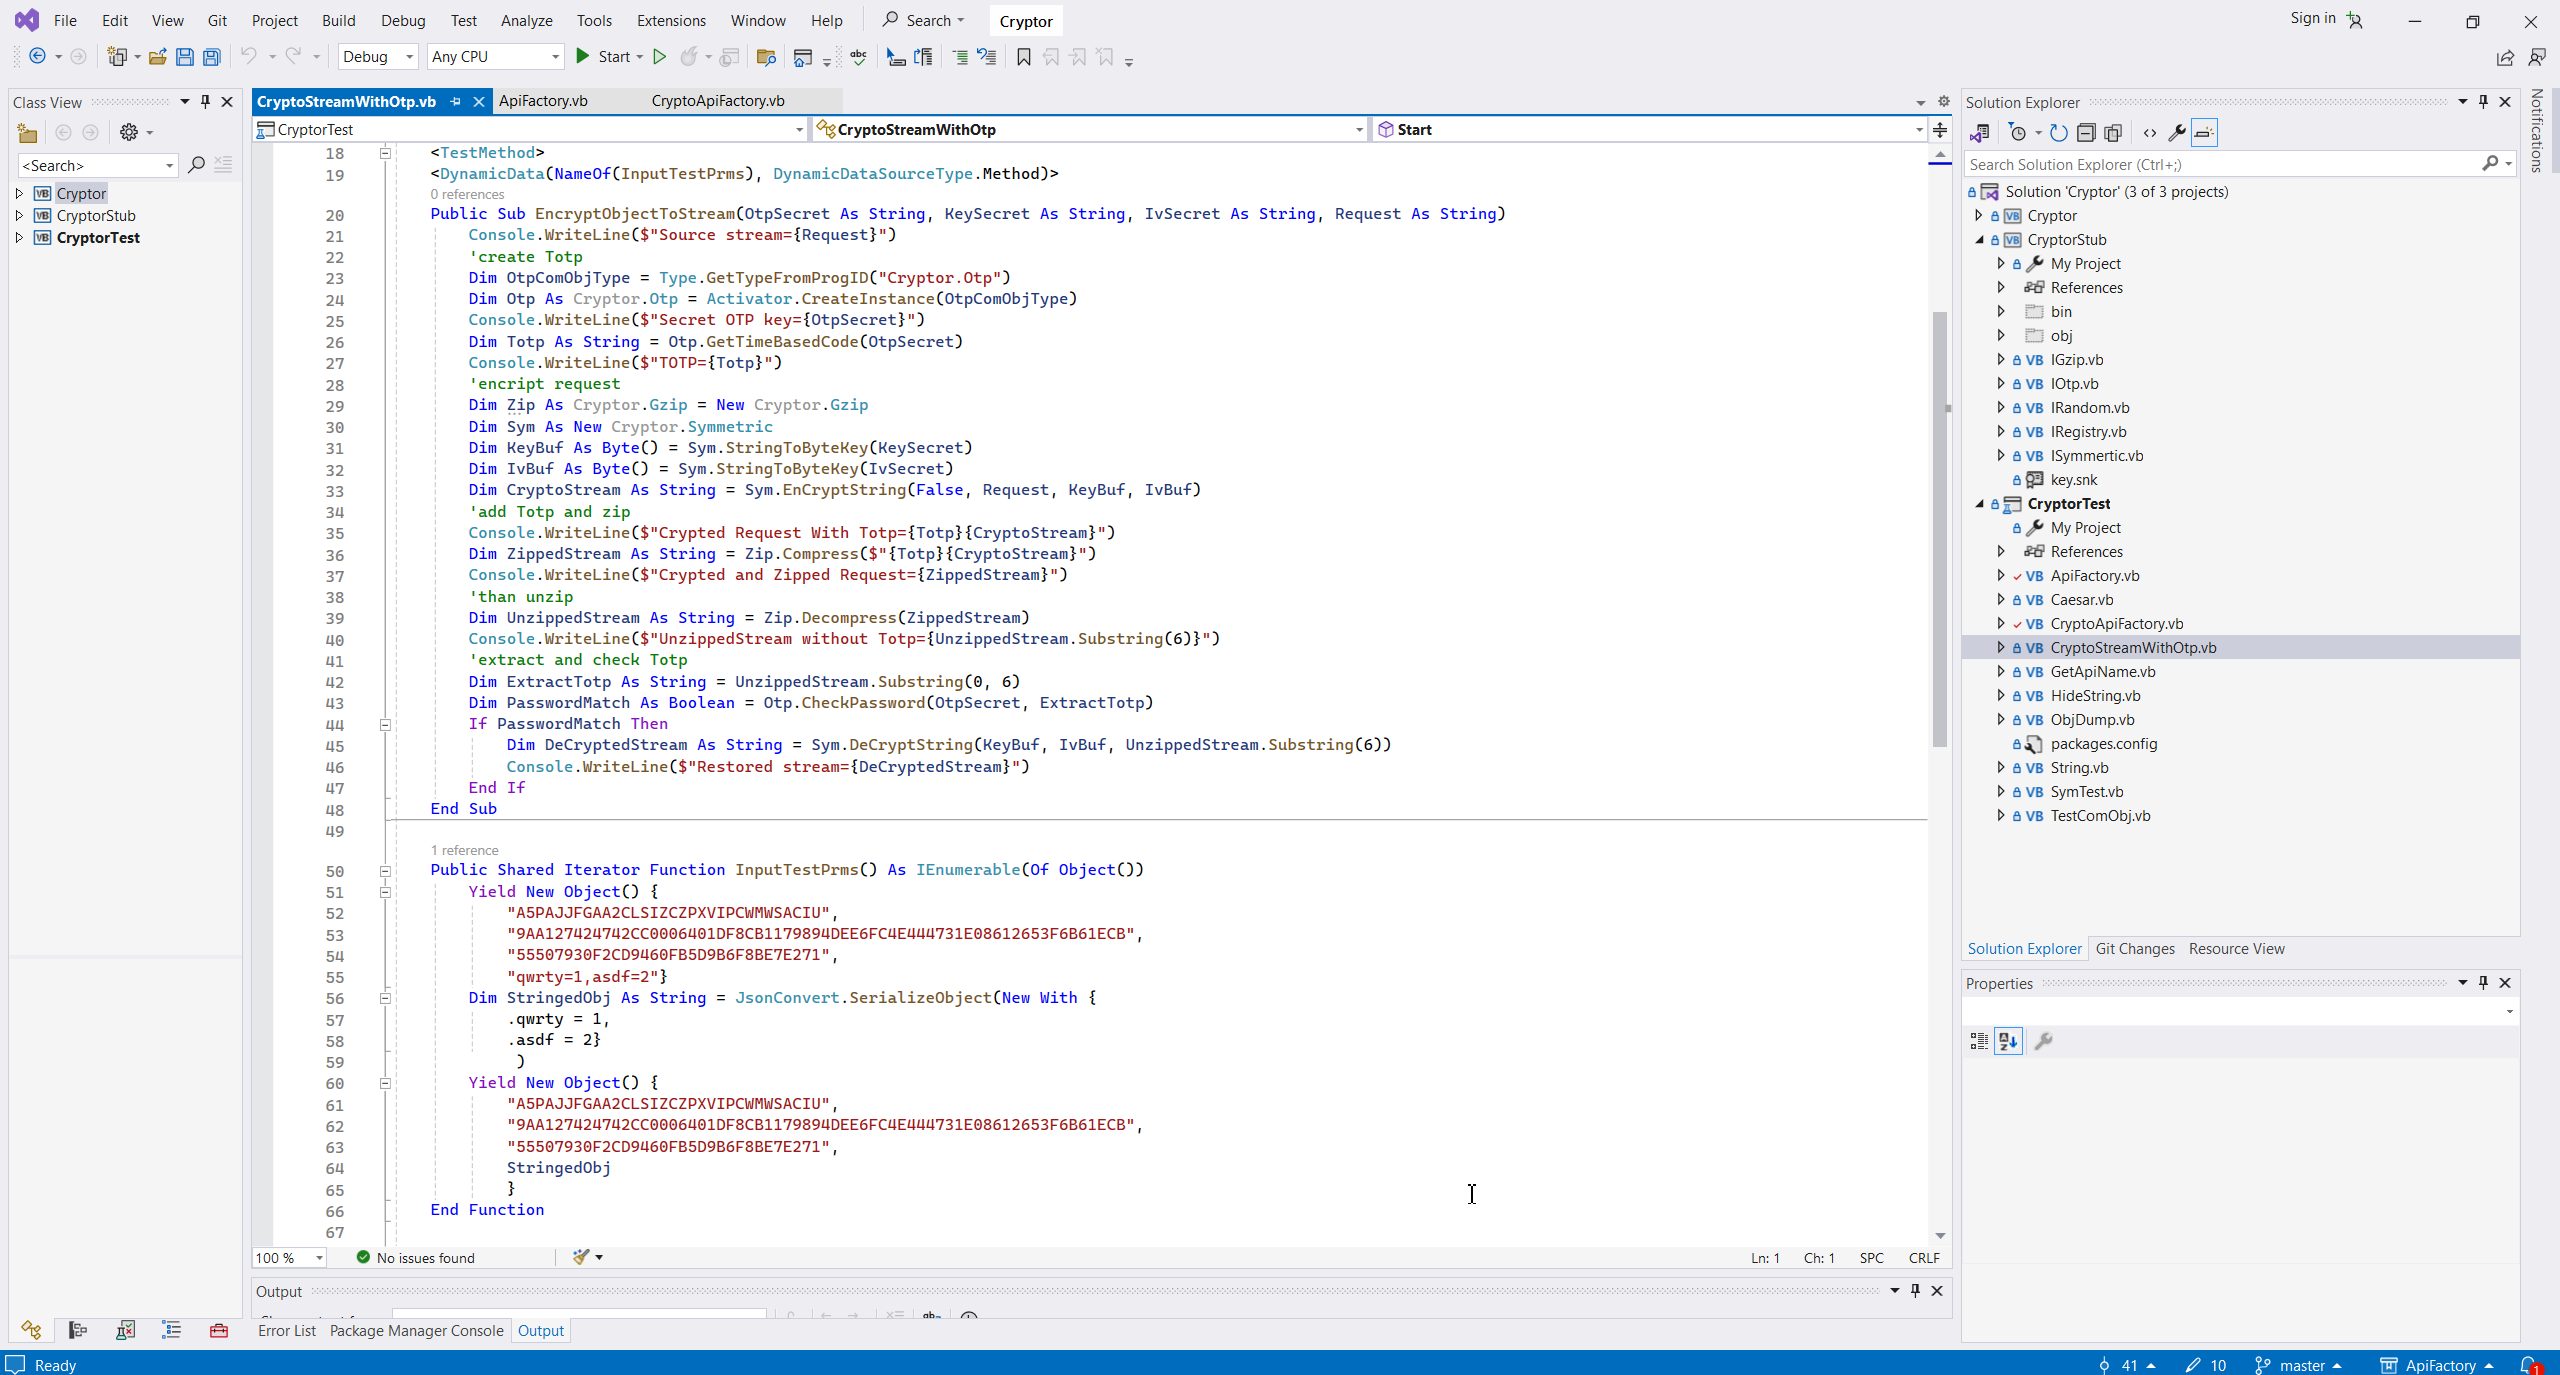
Task: Switch to the ApiFactory.vb editor tab
Action: pyautogui.click(x=543, y=101)
